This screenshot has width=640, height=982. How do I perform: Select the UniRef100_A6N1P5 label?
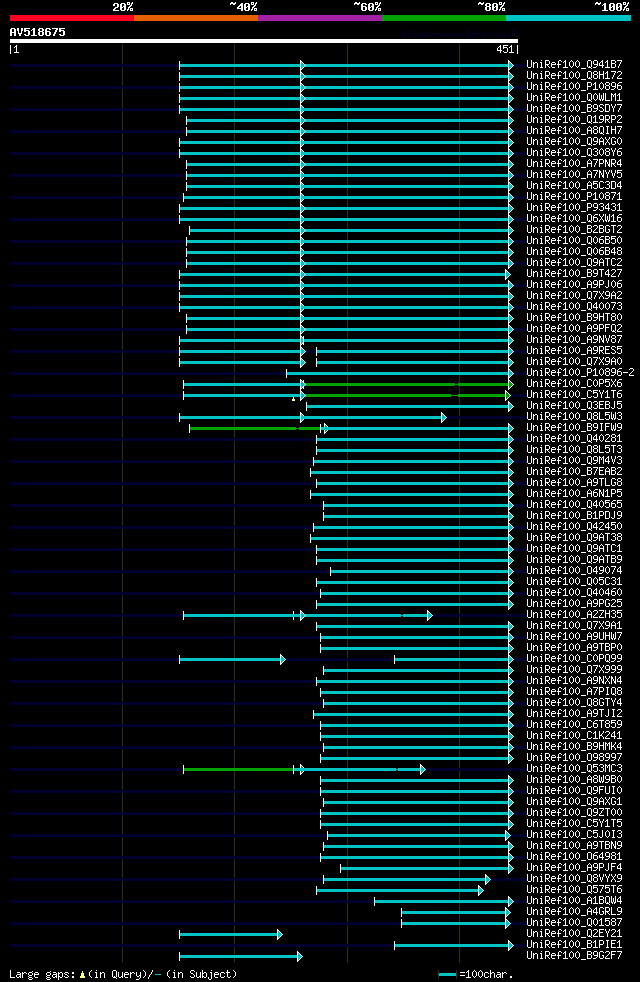(574, 494)
